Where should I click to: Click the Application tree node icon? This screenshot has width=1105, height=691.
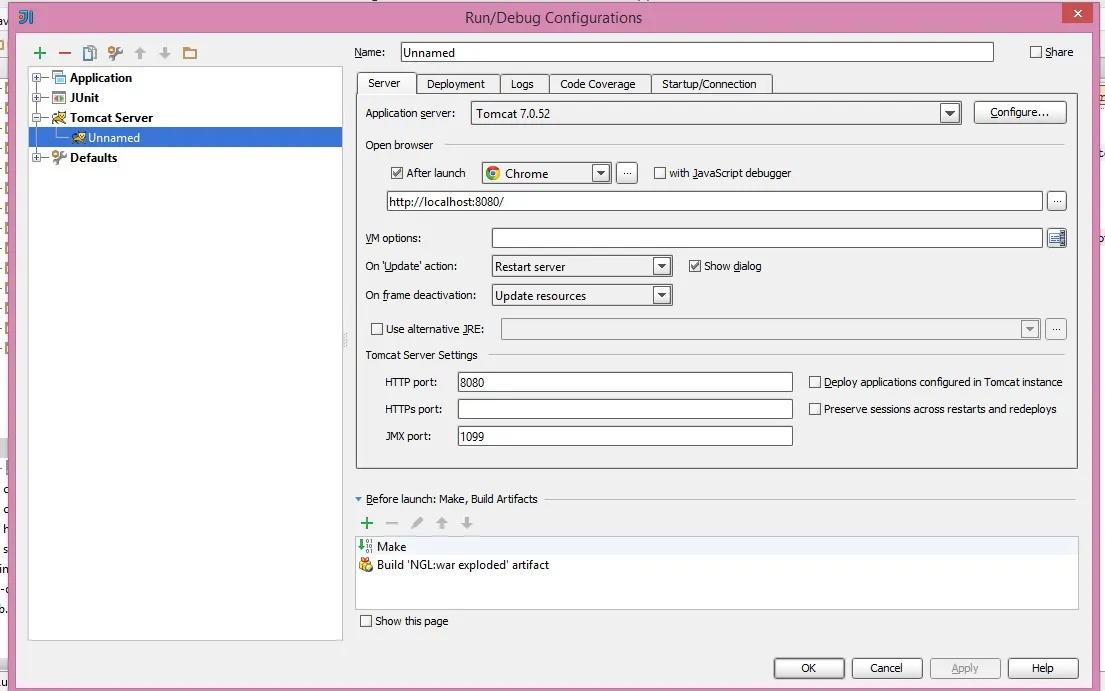pyautogui.click(x=59, y=77)
